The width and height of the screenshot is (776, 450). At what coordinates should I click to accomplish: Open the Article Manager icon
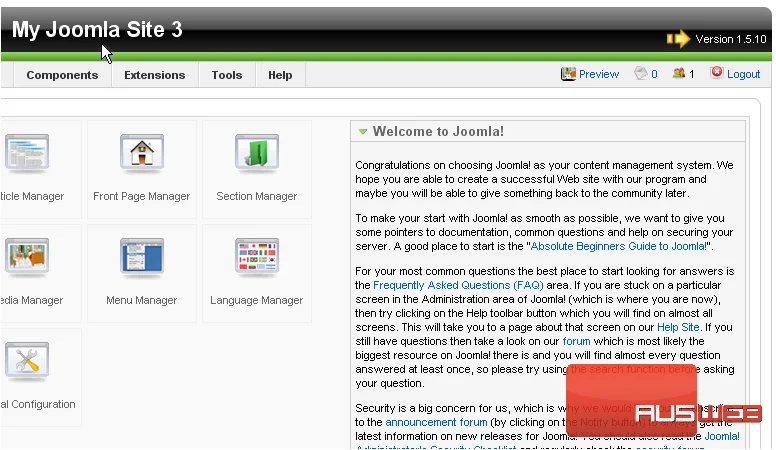pos(27,153)
